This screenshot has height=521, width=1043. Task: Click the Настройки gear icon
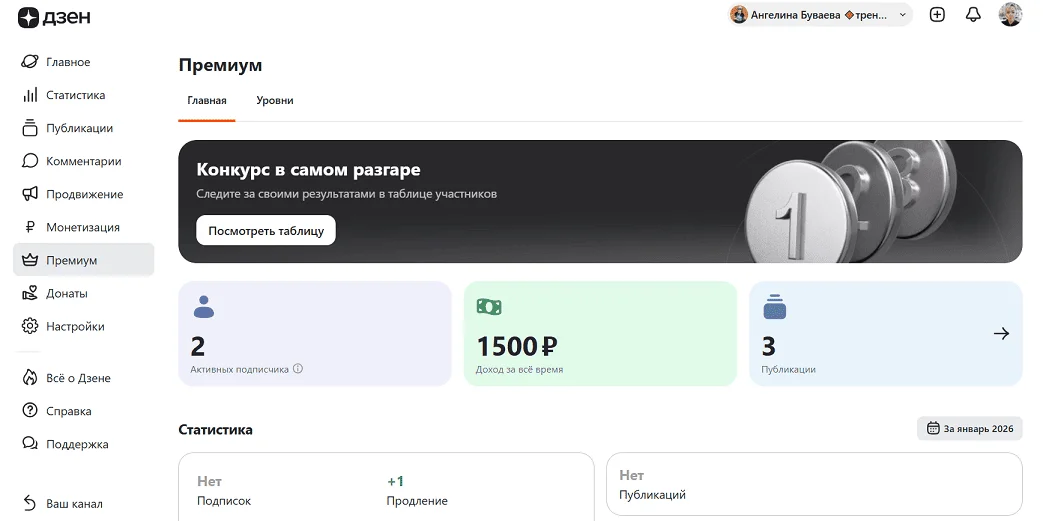pyautogui.click(x=30, y=327)
